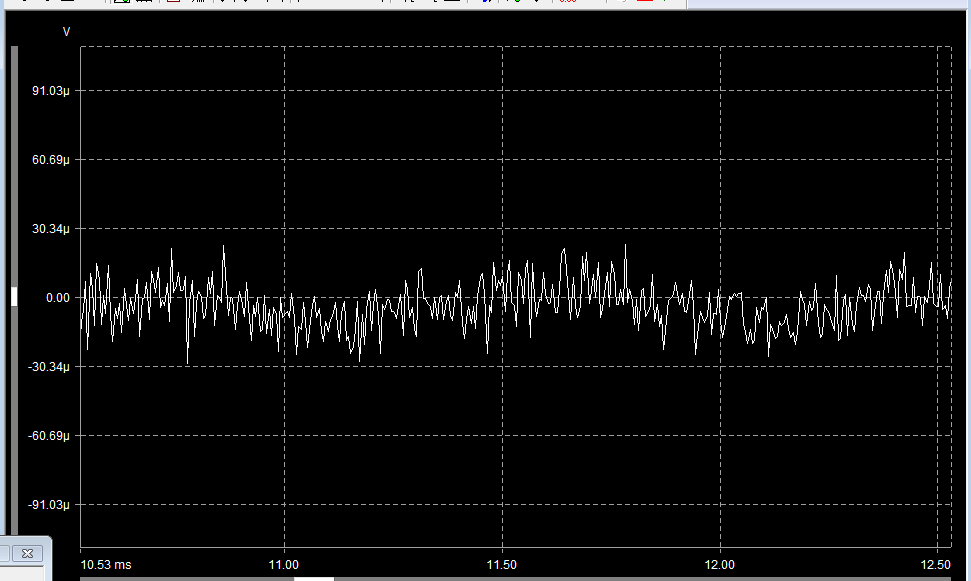This screenshot has width=971, height=581.
Task: Click the 'V' voltage axis unit label
Action: tap(66, 32)
